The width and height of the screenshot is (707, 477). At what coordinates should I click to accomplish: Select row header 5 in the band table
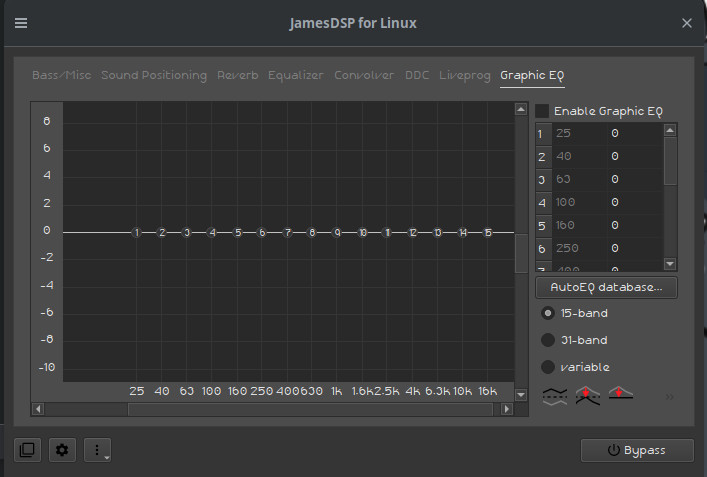tap(543, 225)
